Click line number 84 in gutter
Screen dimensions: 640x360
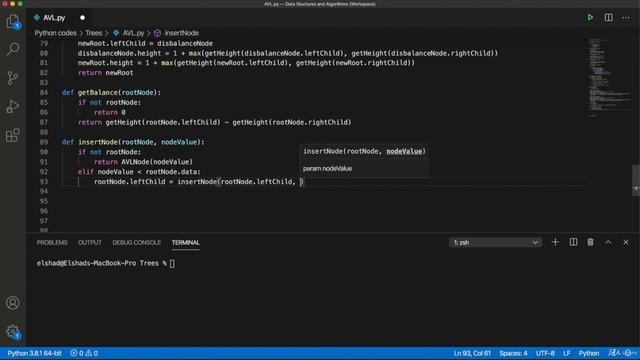pos(44,92)
